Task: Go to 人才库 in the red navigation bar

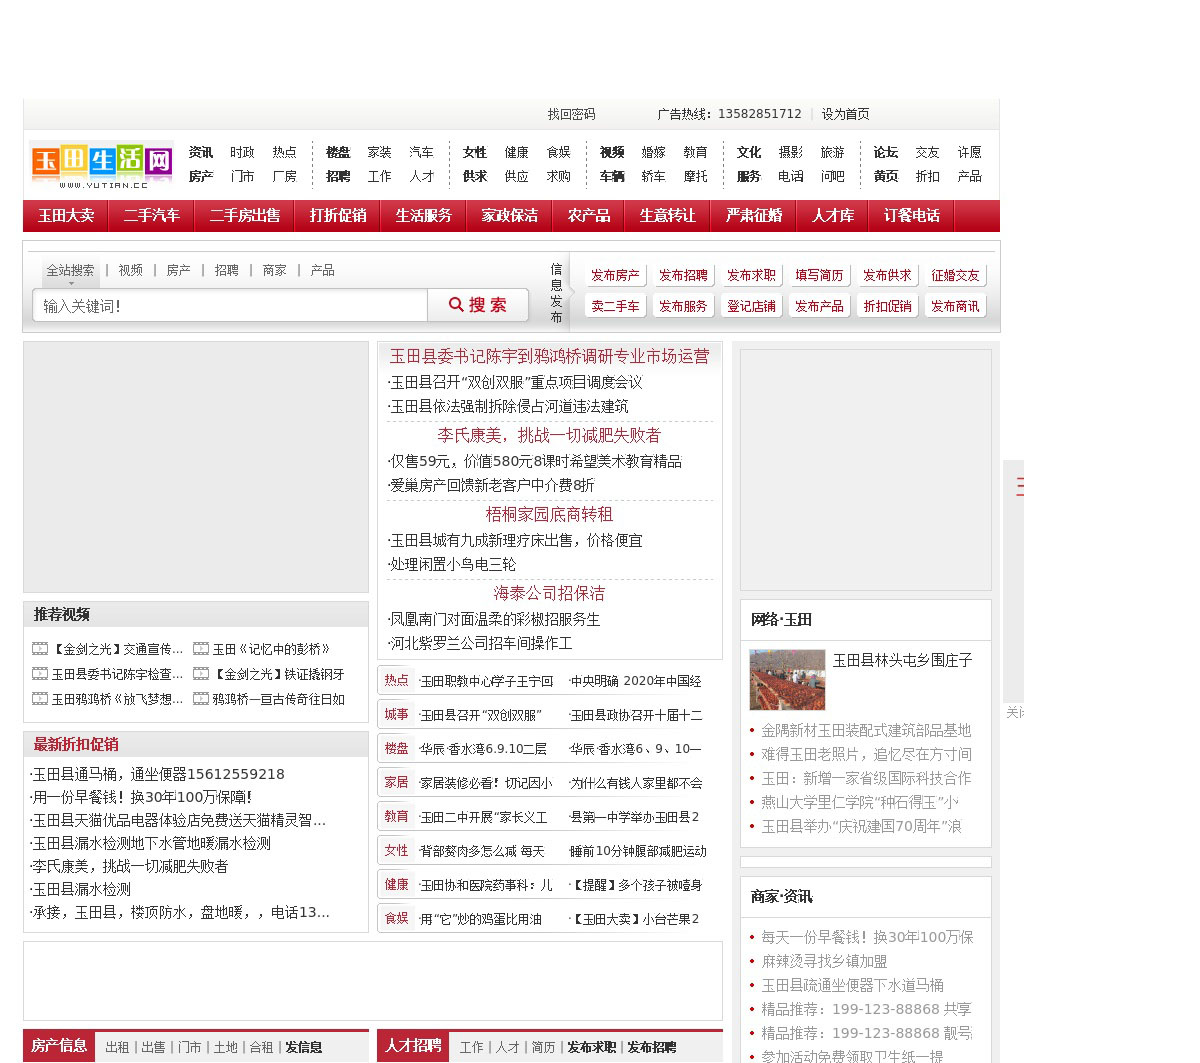Action: pyautogui.click(x=832, y=216)
